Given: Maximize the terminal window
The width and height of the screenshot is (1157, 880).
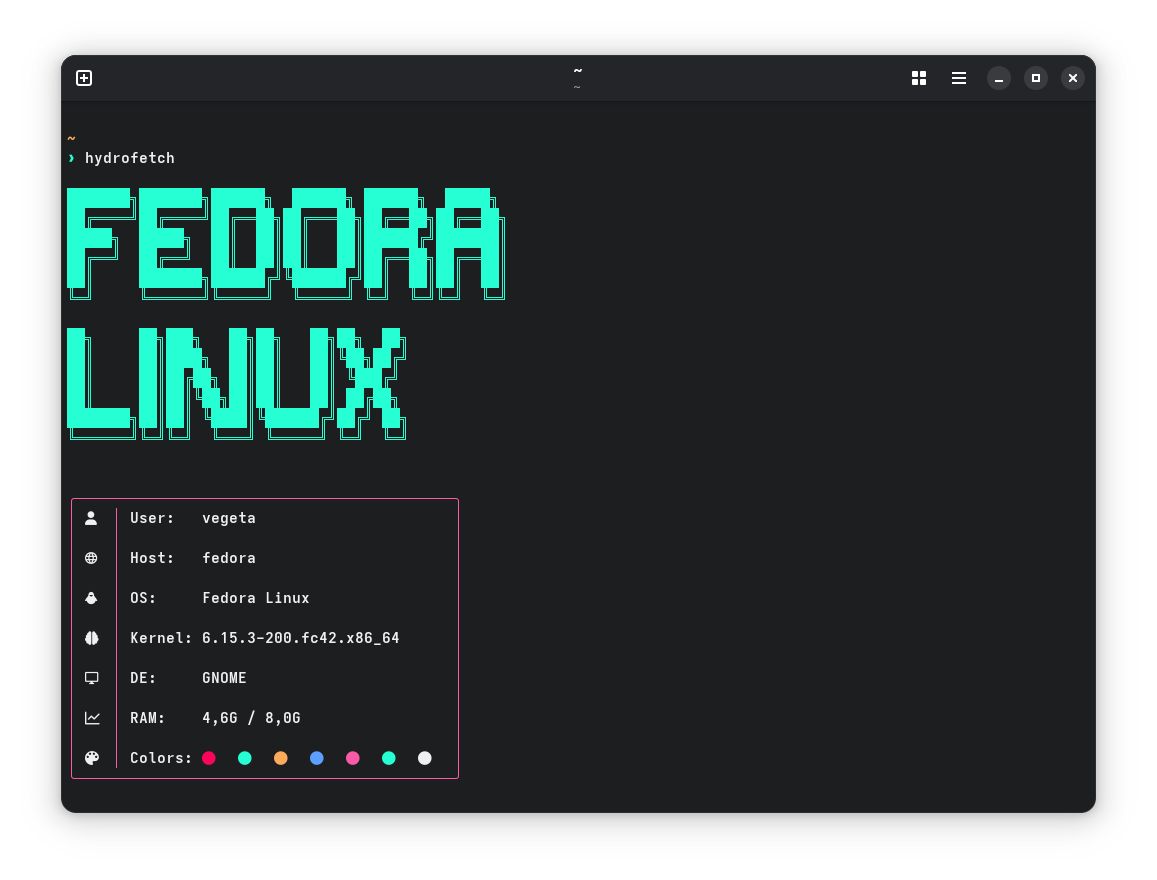Looking at the screenshot, I should click(x=1036, y=78).
